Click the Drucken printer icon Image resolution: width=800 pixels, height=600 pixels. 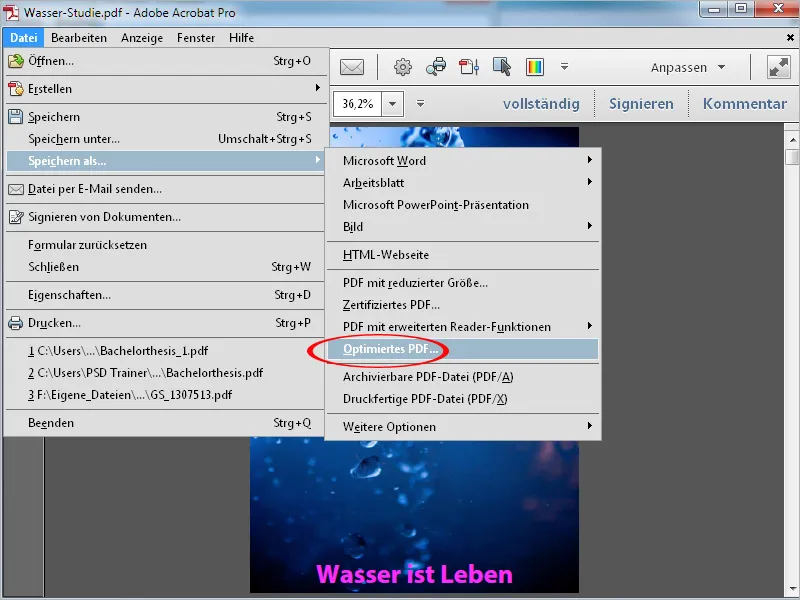point(16,323)
